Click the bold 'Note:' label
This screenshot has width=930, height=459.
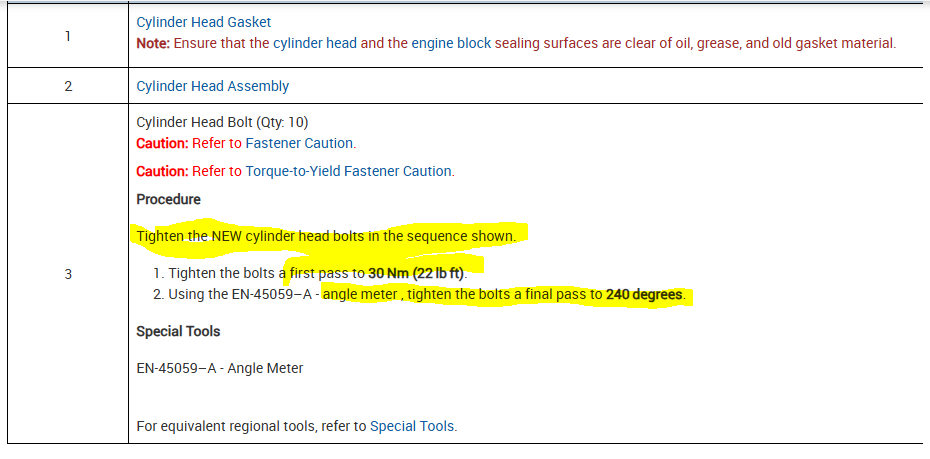[154, 43]
